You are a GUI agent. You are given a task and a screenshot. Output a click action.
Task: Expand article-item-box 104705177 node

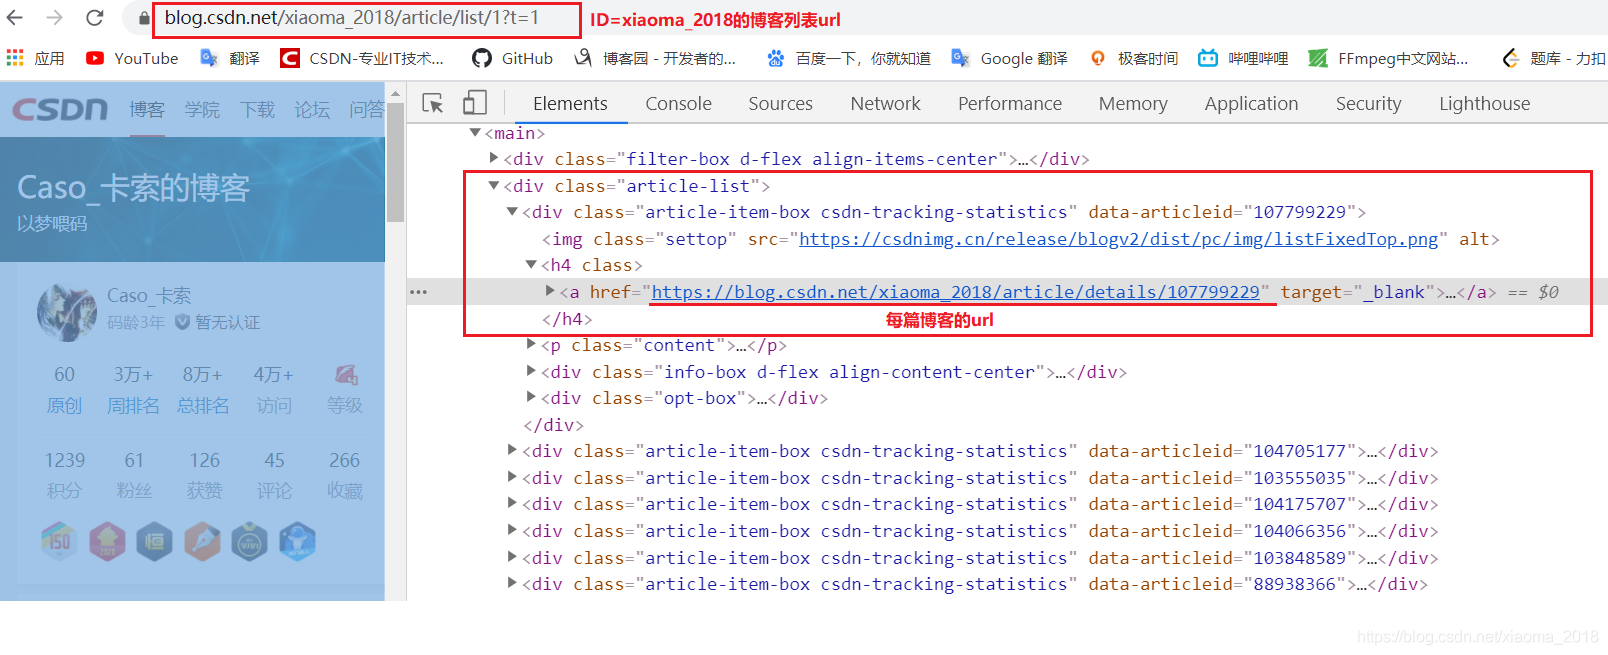[512, 450]
